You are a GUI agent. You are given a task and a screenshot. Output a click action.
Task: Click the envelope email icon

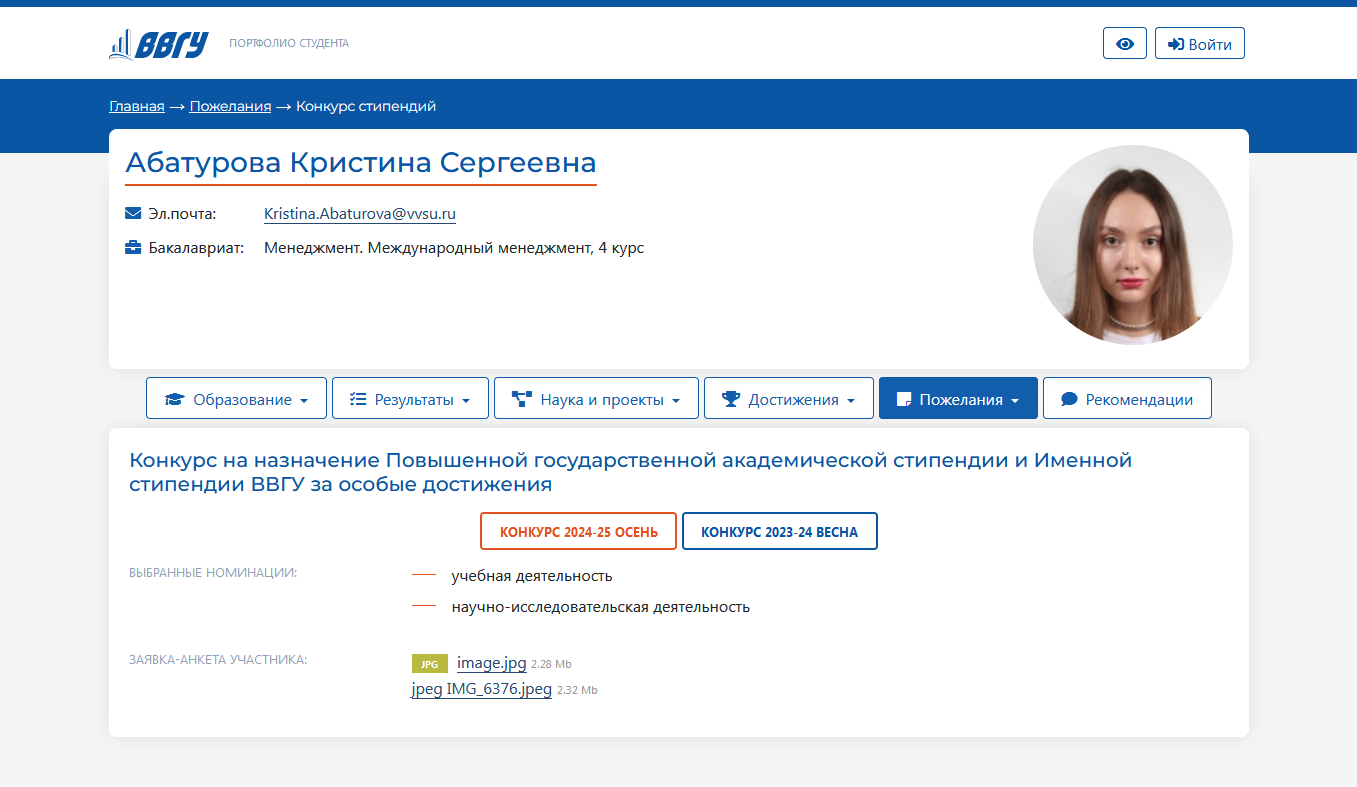(133, 214)
